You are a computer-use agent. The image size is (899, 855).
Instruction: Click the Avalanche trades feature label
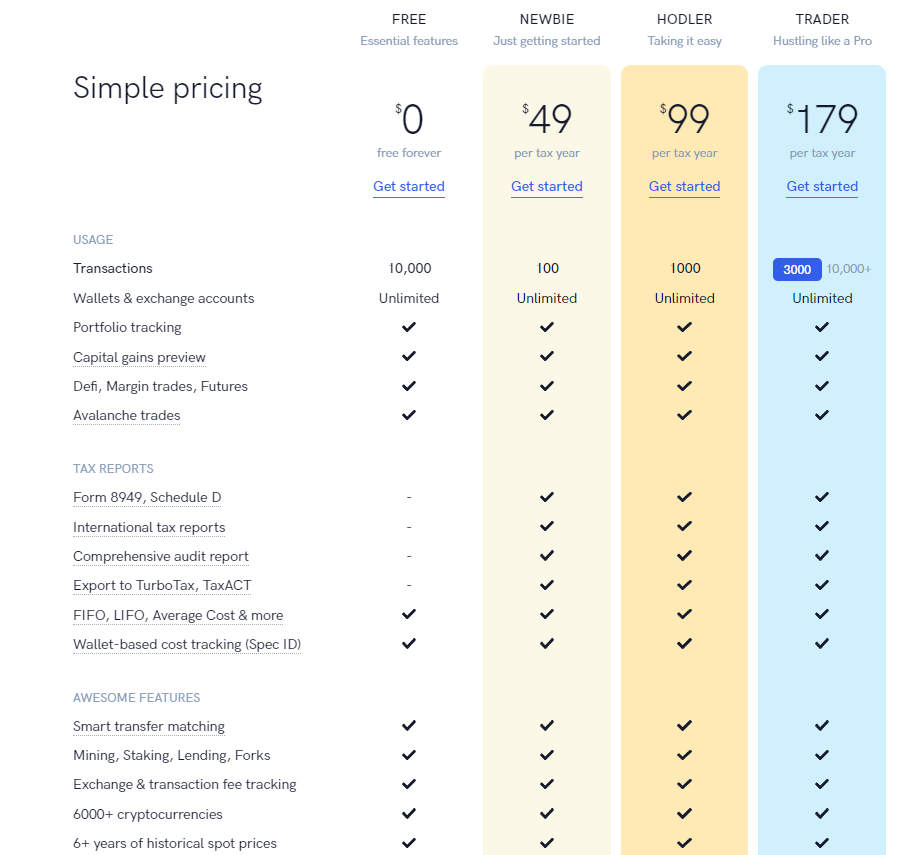127,415
